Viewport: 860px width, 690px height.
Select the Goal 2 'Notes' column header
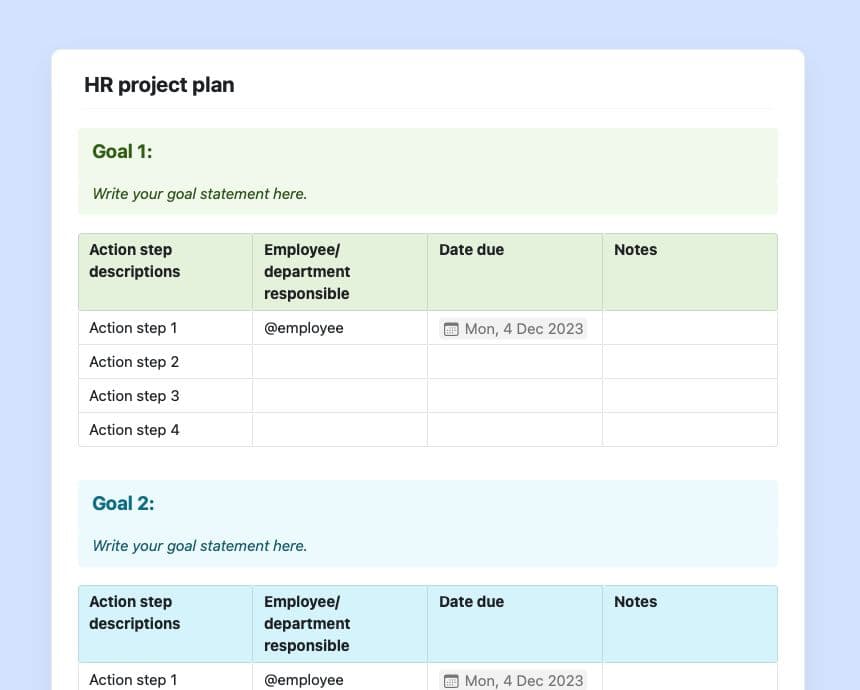635,602
